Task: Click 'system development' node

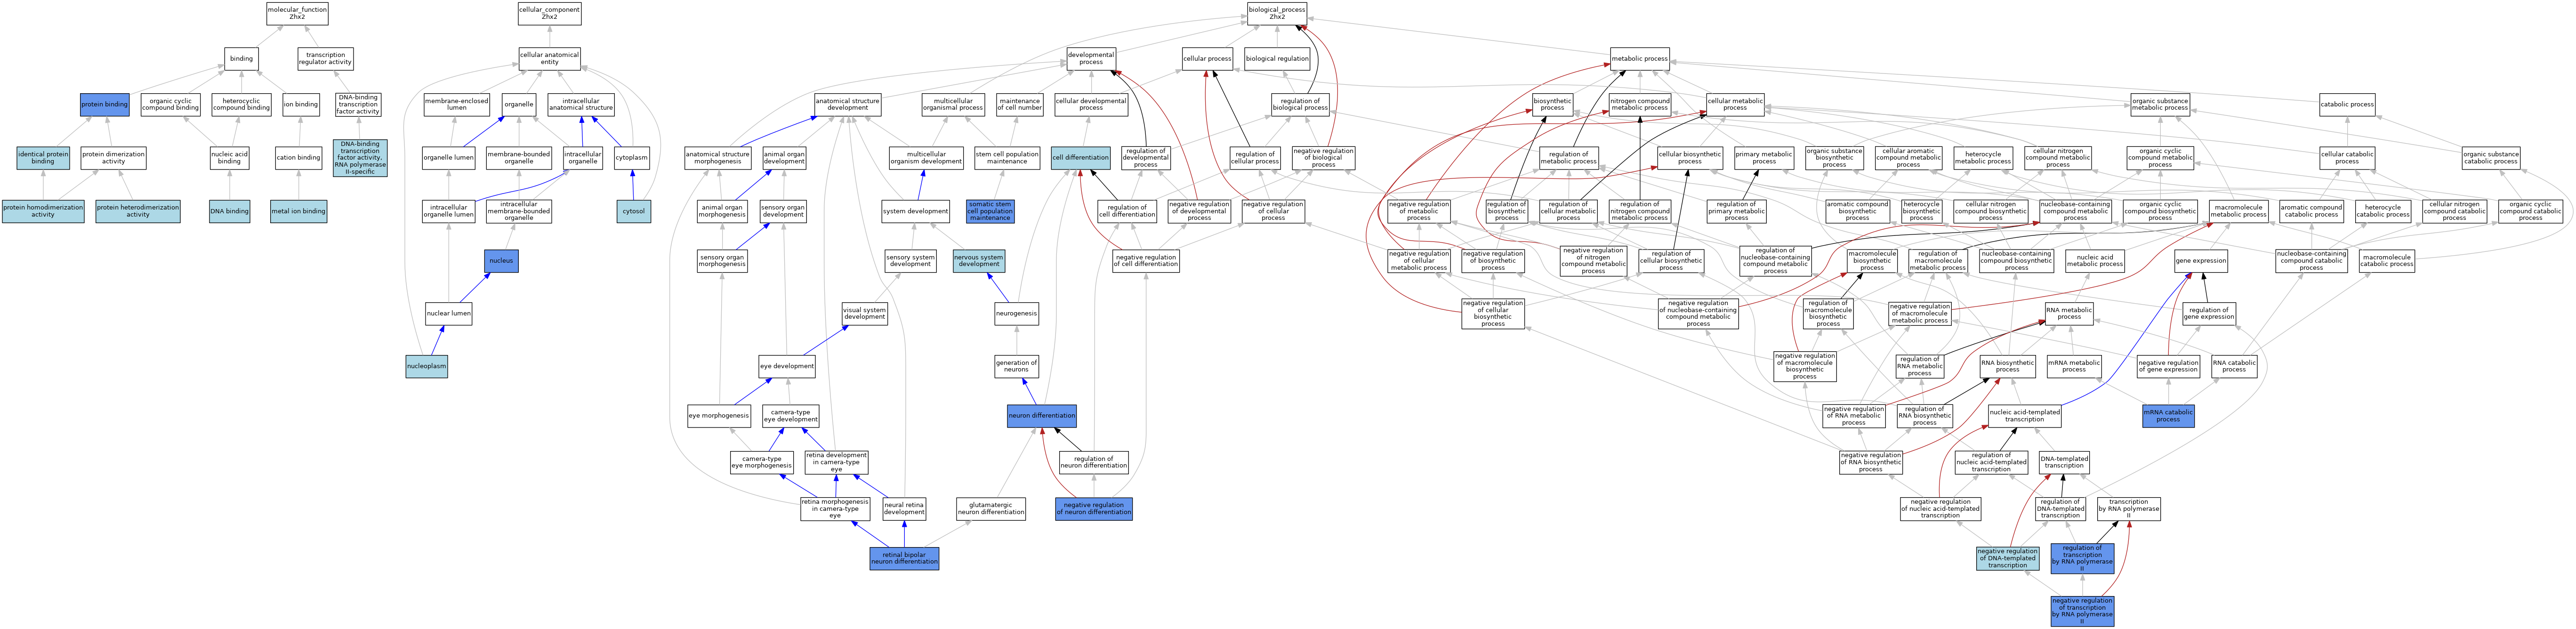Action: [x=916, y=211]
